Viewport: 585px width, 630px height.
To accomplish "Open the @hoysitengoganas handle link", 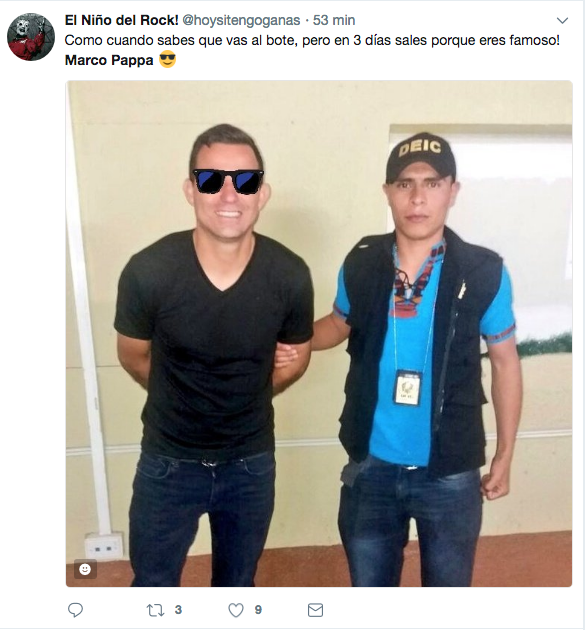I will coord(241,20).
